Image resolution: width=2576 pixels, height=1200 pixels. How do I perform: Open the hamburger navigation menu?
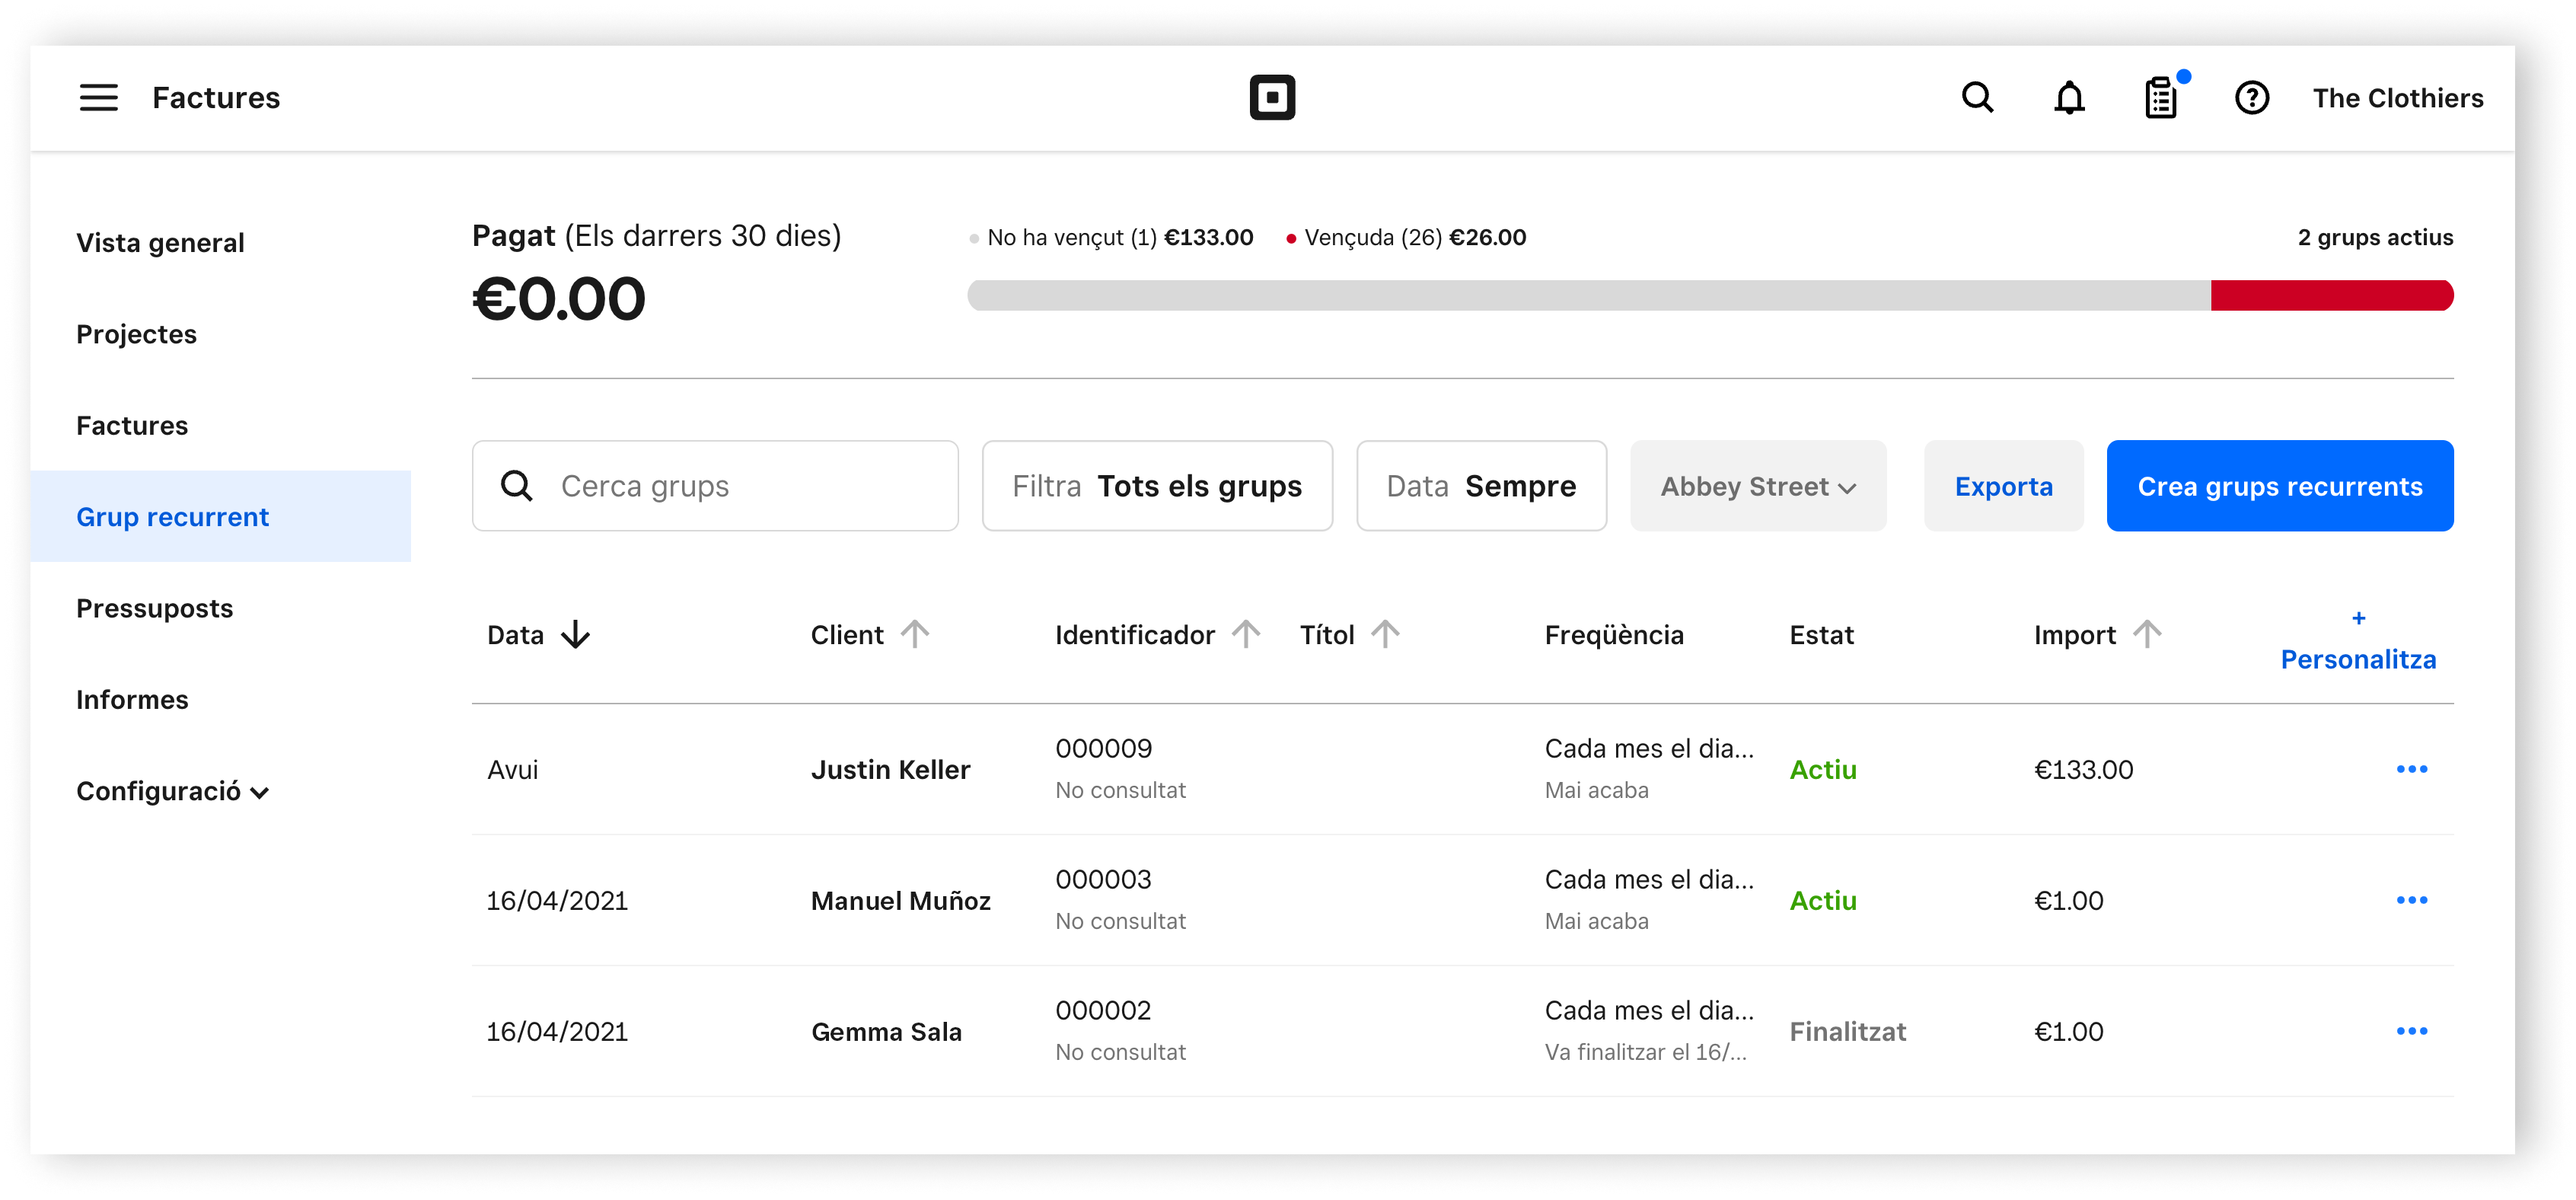point(98,98)
